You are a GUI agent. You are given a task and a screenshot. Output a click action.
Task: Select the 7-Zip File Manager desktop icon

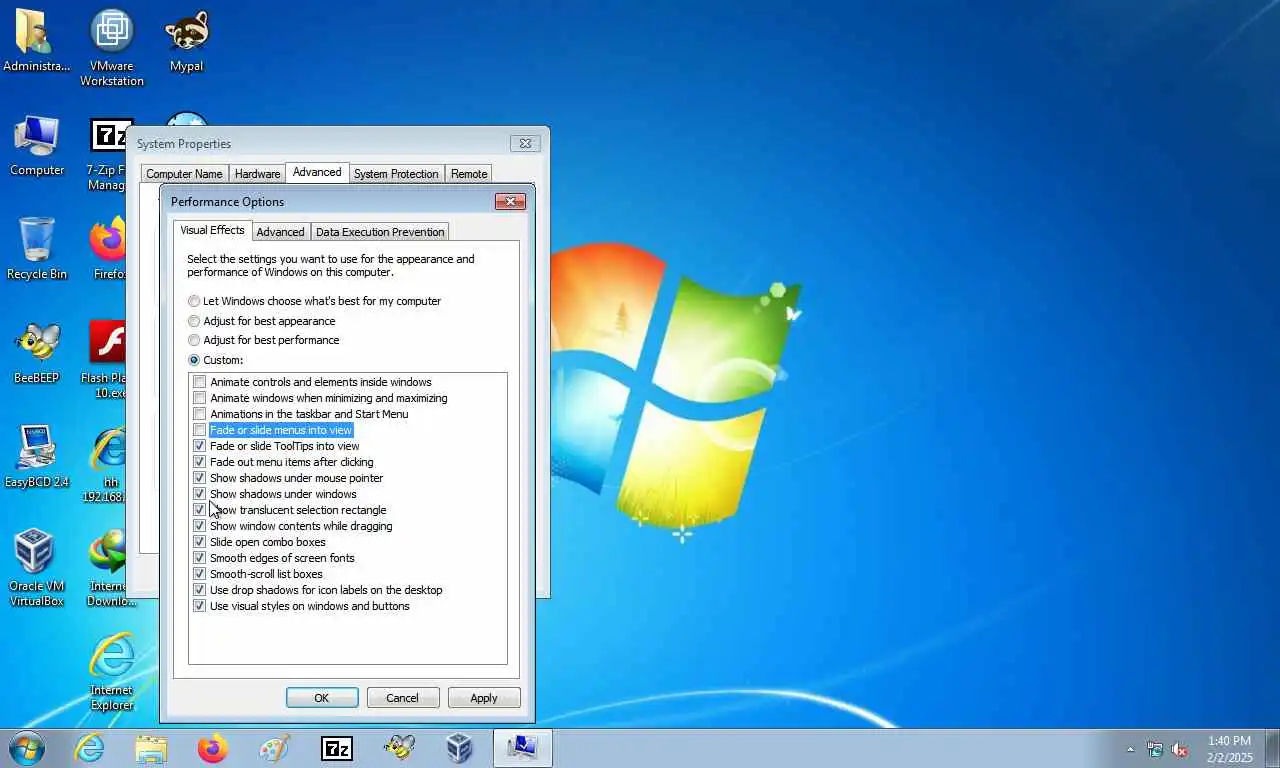point(106,154)
